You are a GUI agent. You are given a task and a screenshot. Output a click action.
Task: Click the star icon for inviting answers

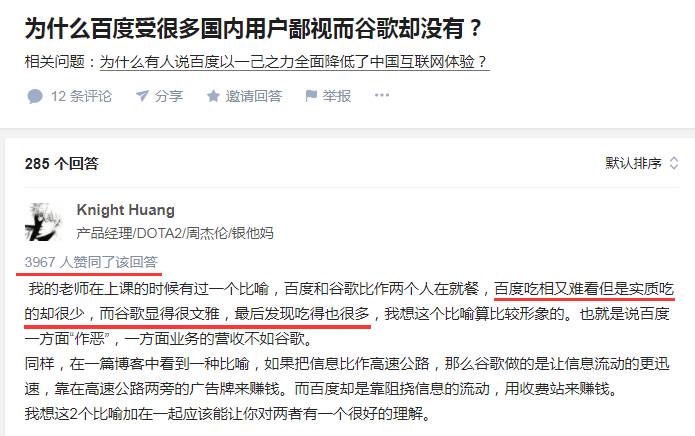pos(213,96)
